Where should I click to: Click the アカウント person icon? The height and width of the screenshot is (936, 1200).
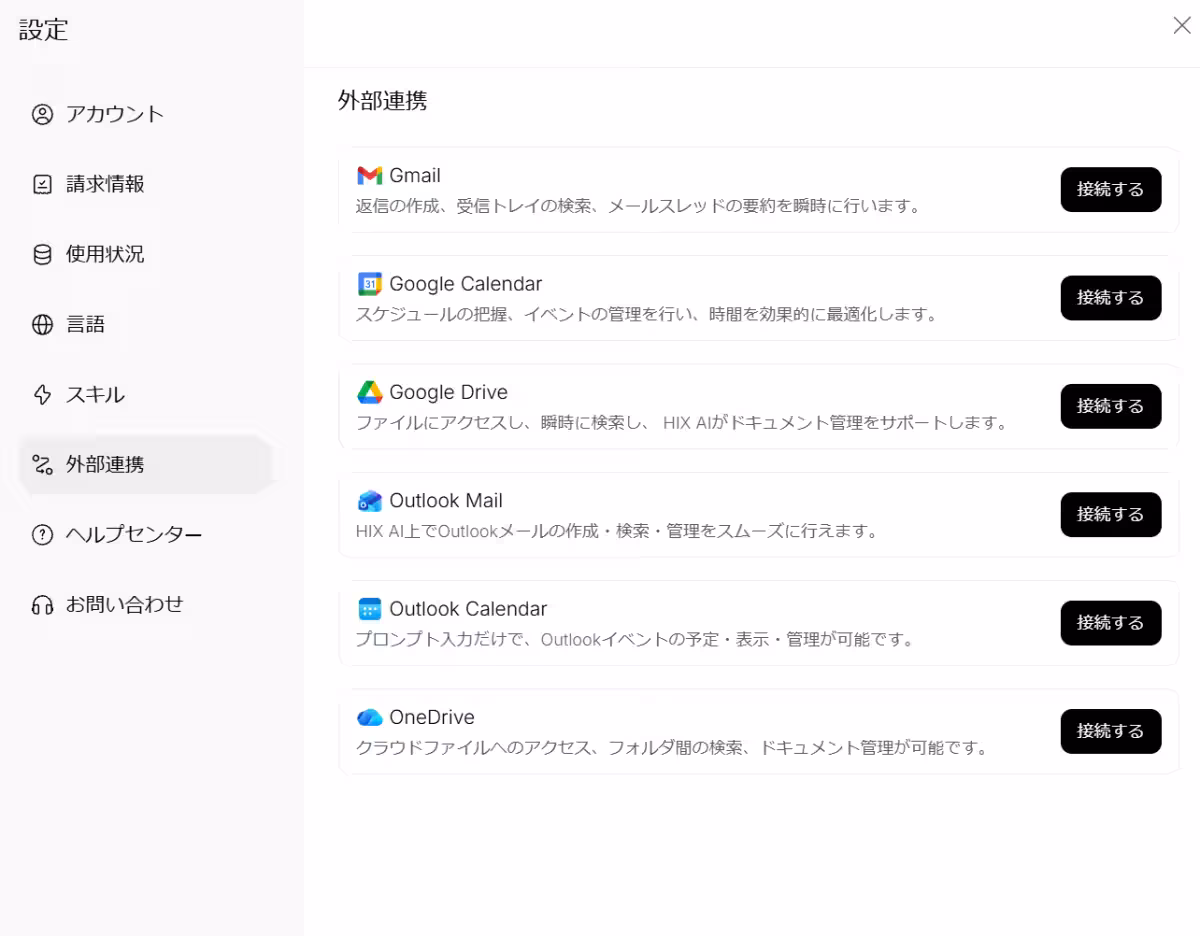[x=42, y=114]
